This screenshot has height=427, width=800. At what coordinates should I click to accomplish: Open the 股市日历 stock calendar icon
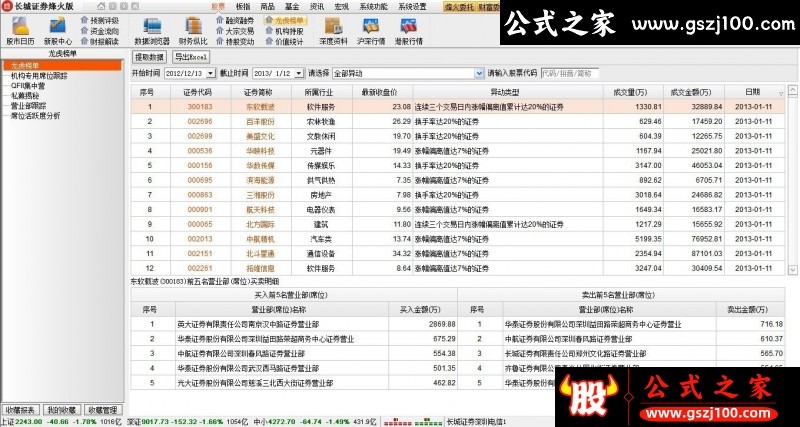[20, 31]
